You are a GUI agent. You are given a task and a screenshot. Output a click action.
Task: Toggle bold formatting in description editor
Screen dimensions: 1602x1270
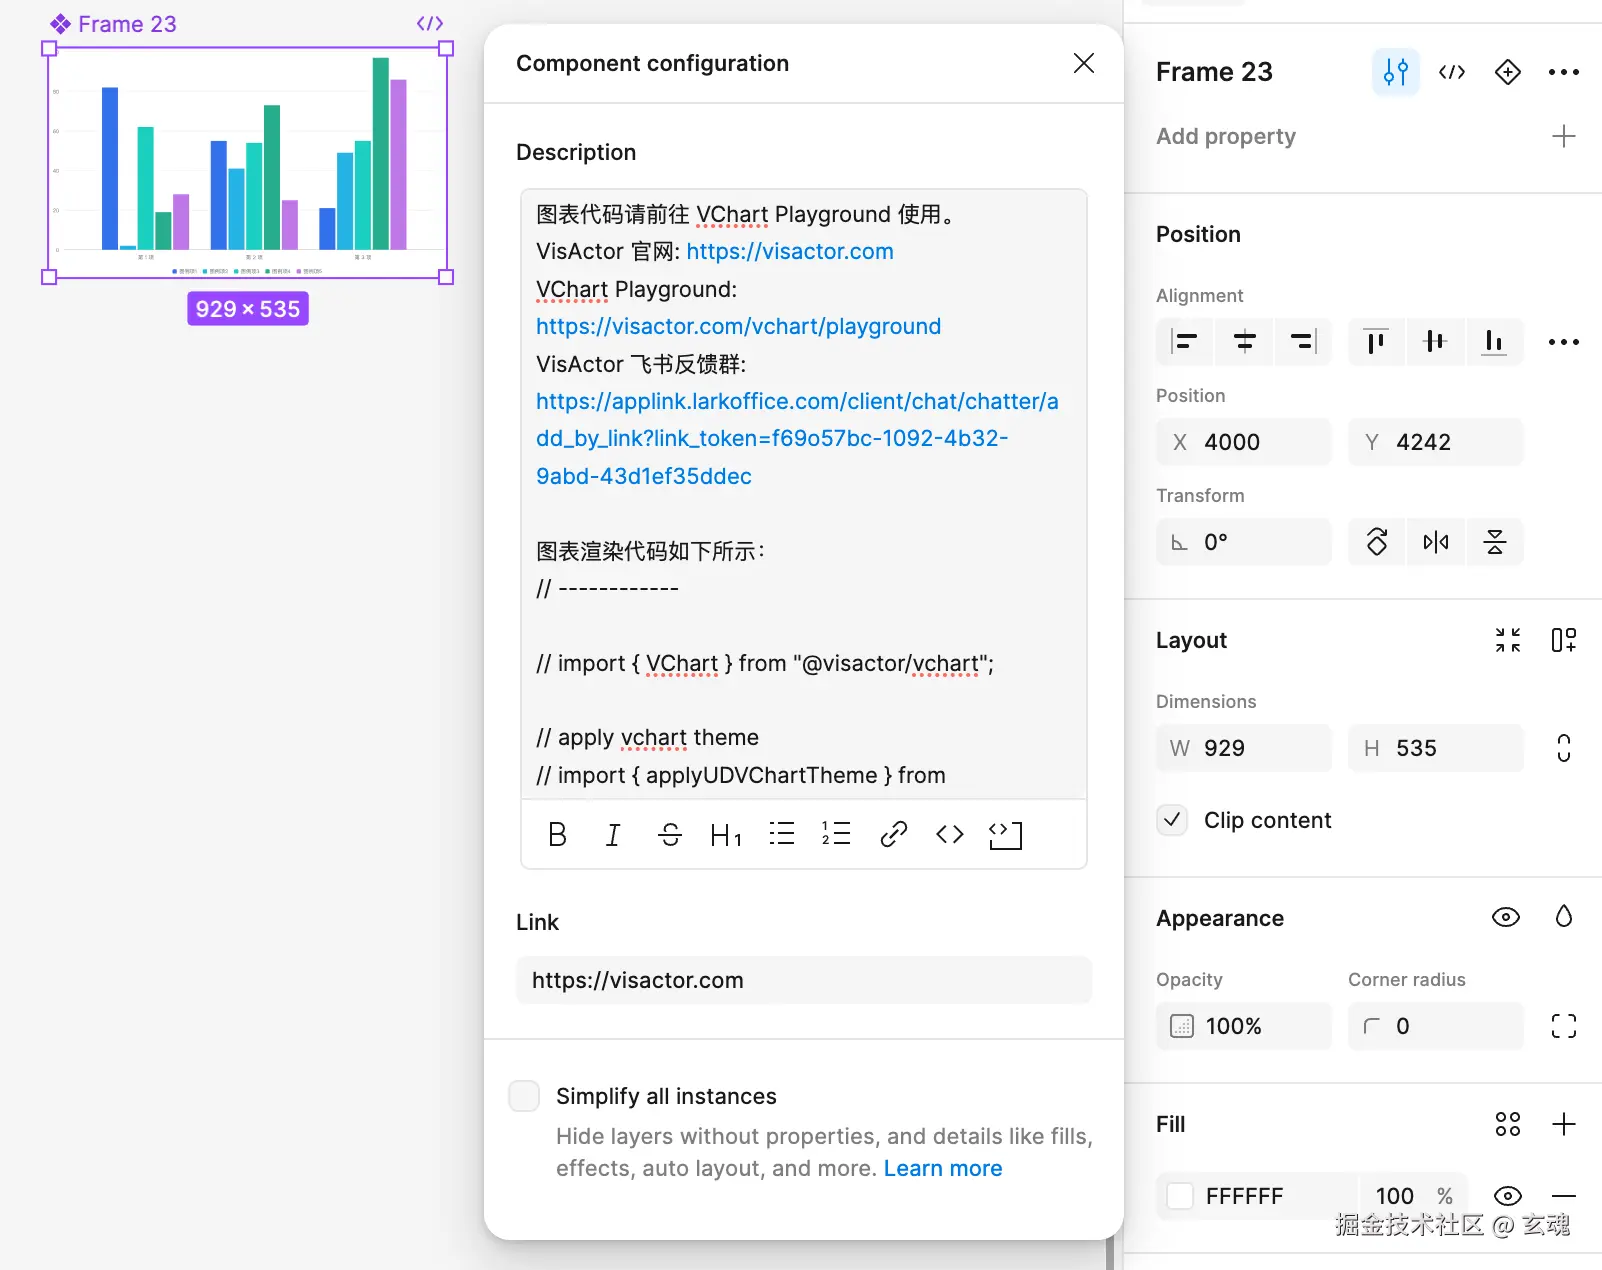[558, 834]
